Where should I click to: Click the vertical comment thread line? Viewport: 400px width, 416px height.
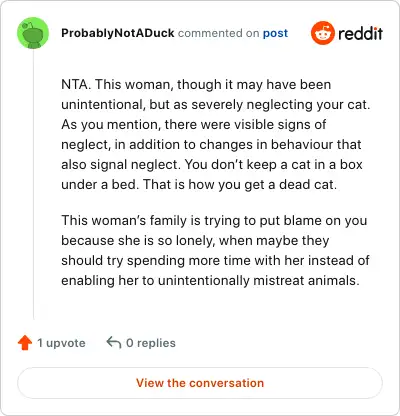tap(33, 184)
